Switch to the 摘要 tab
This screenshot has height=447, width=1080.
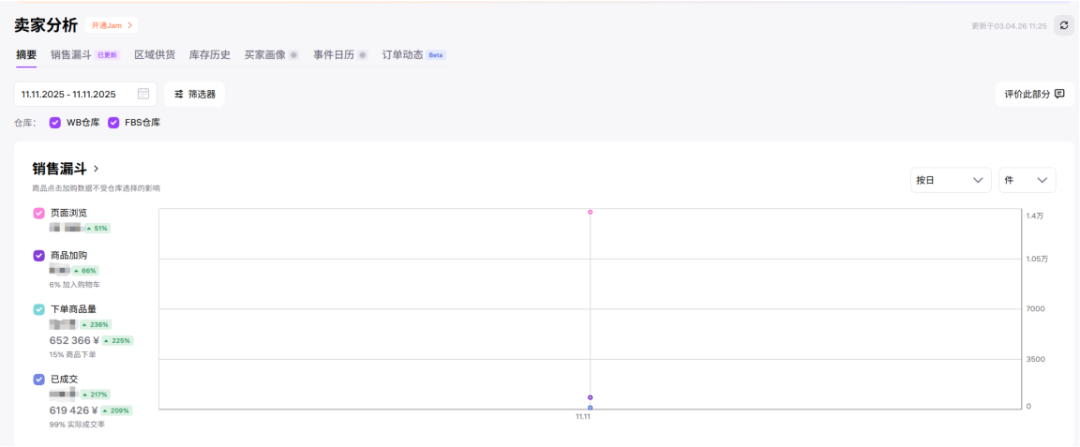click(26, 55)
